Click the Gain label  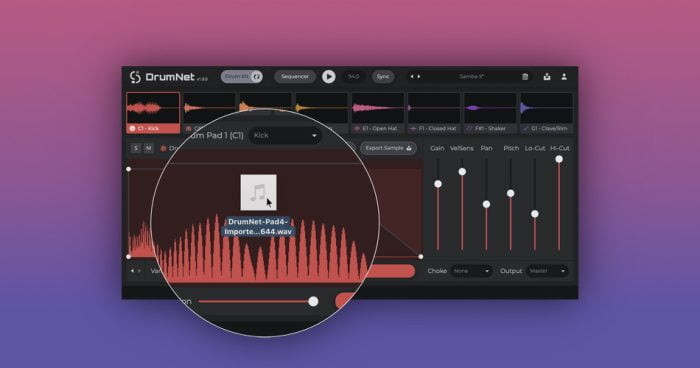point(437,148)
